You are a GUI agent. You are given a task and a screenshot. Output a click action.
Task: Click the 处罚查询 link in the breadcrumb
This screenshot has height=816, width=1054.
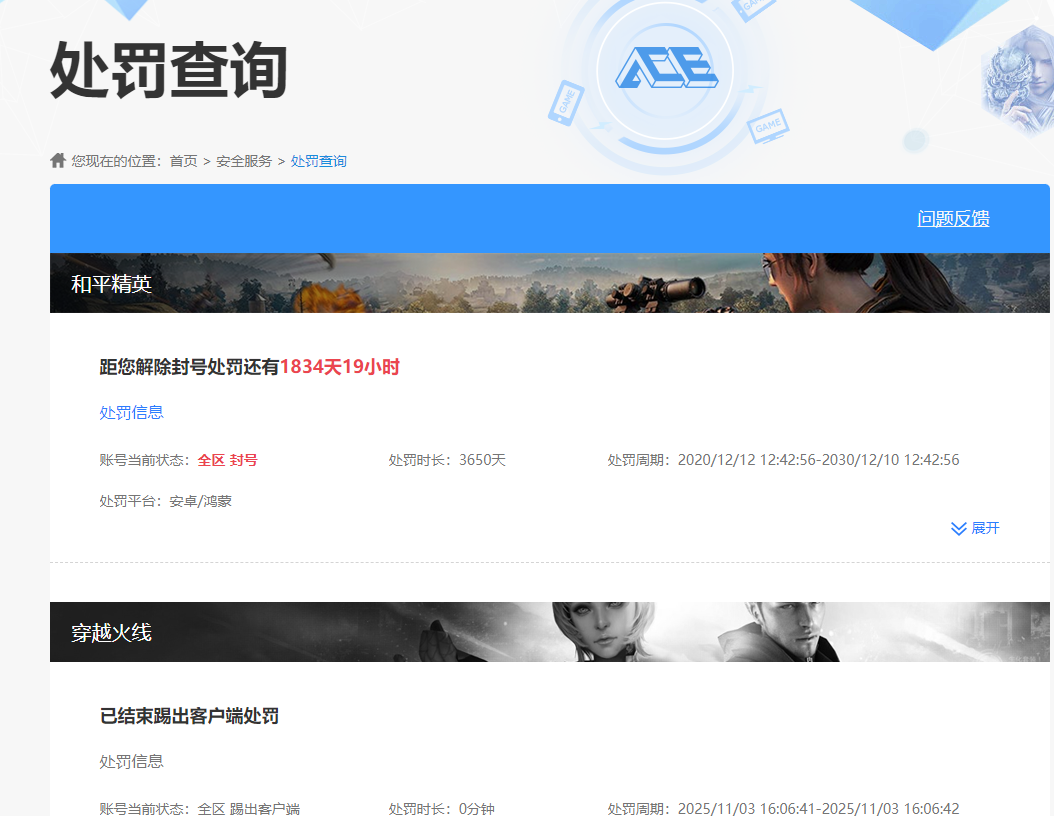pyautogui.click(x=318, y=160)
